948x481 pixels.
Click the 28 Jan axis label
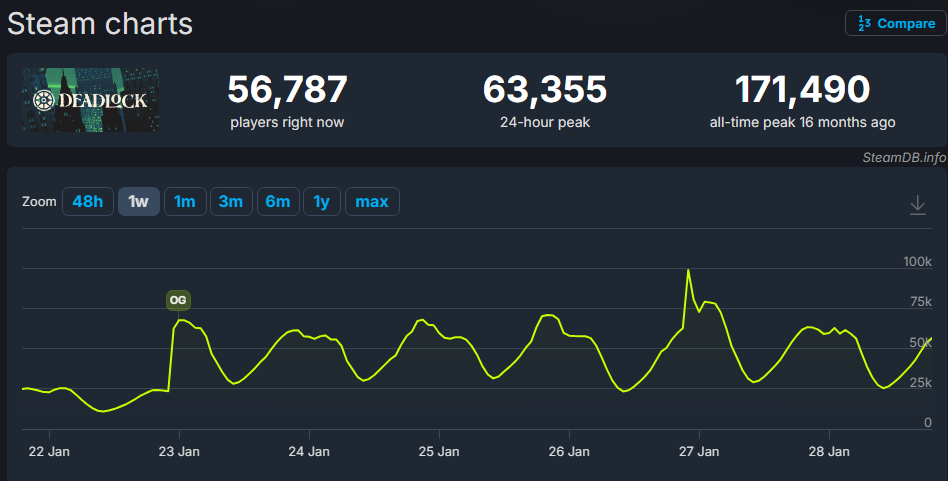coord(829,451)
